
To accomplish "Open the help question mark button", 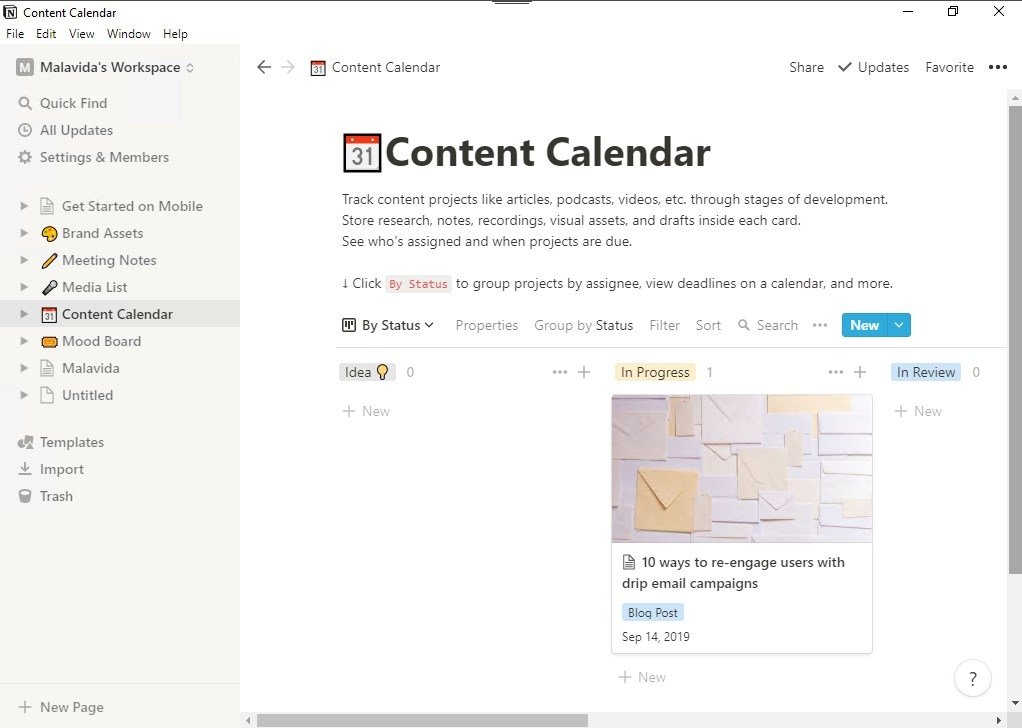I will point(972,679).
